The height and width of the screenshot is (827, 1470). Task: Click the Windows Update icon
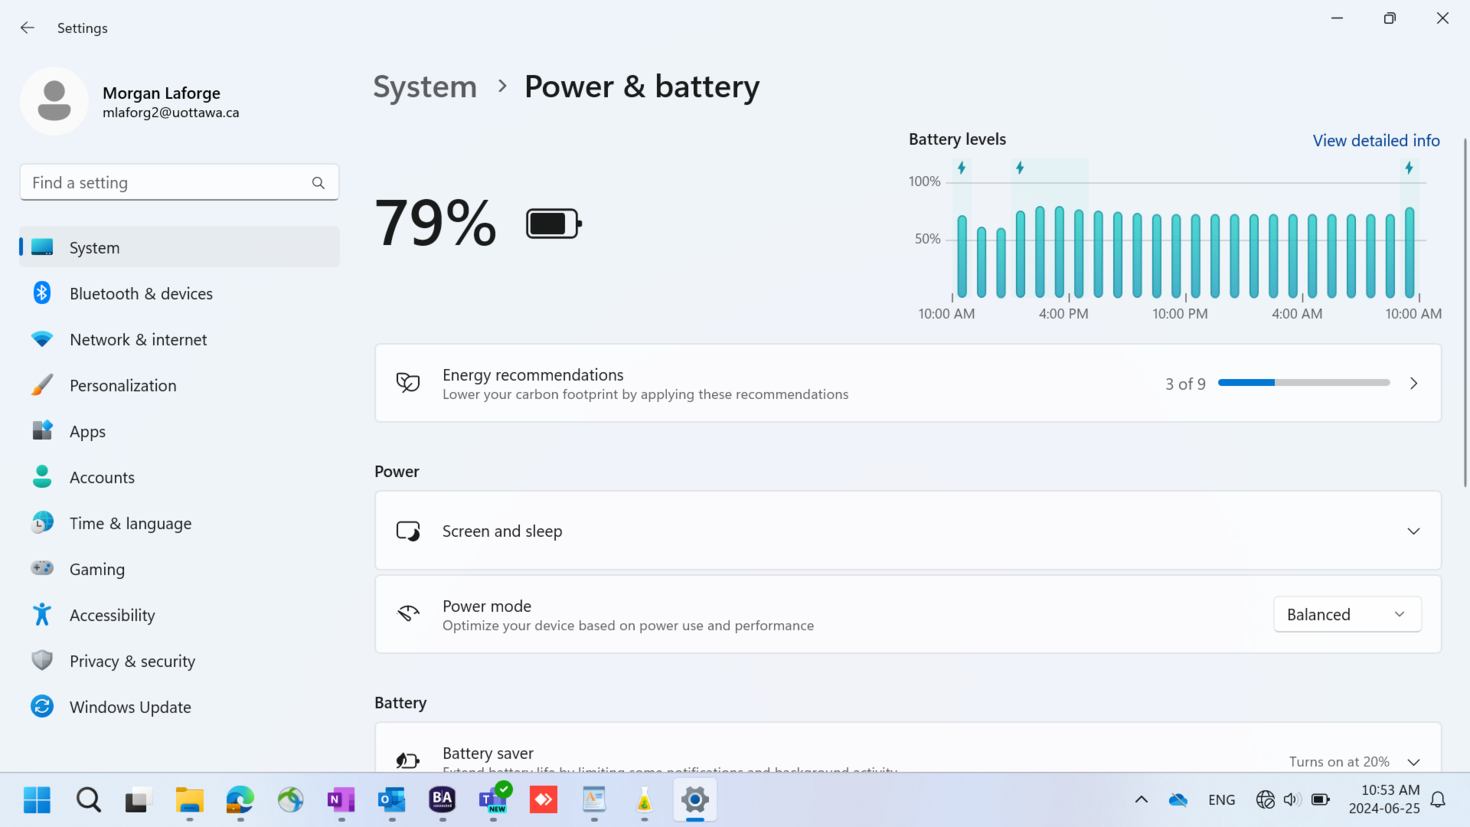(42, 707)
